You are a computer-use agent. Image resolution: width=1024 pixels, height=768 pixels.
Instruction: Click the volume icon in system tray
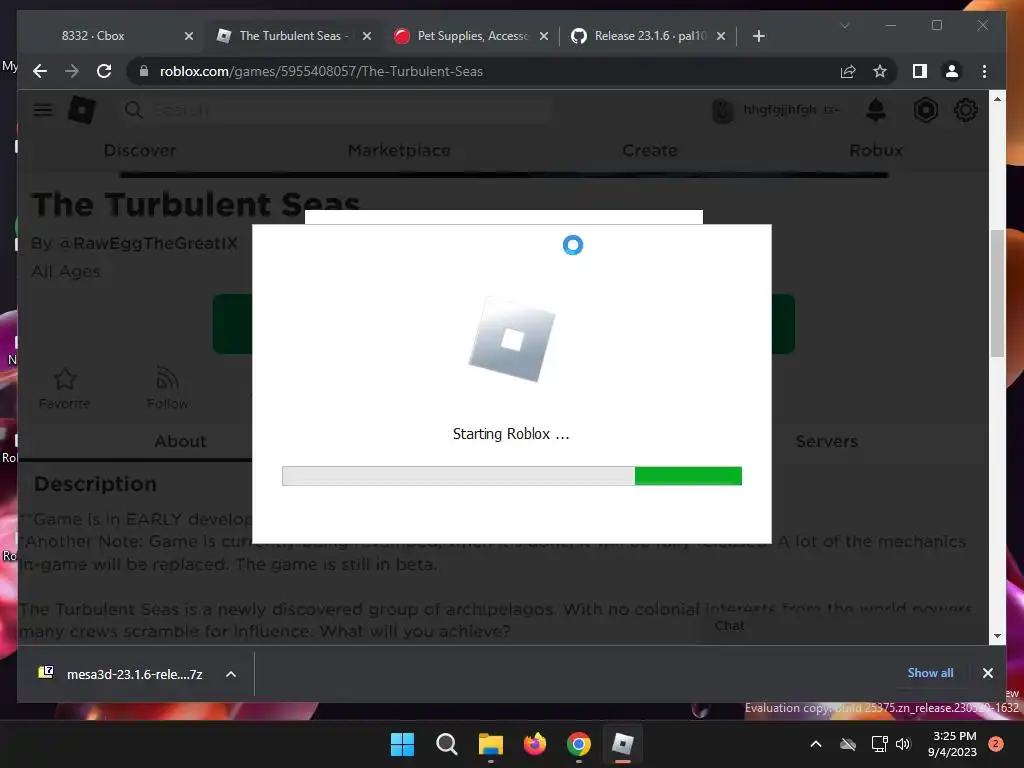point(903,744)
